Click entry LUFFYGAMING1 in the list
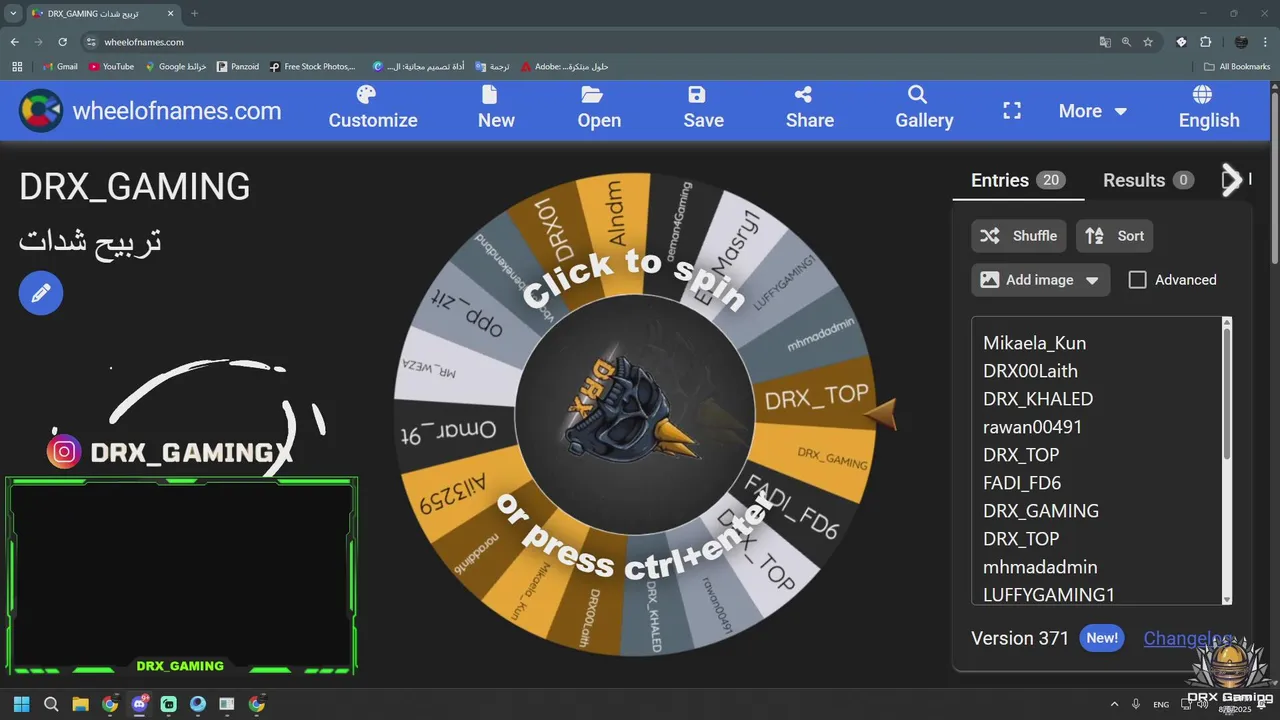 (1049, 595)
